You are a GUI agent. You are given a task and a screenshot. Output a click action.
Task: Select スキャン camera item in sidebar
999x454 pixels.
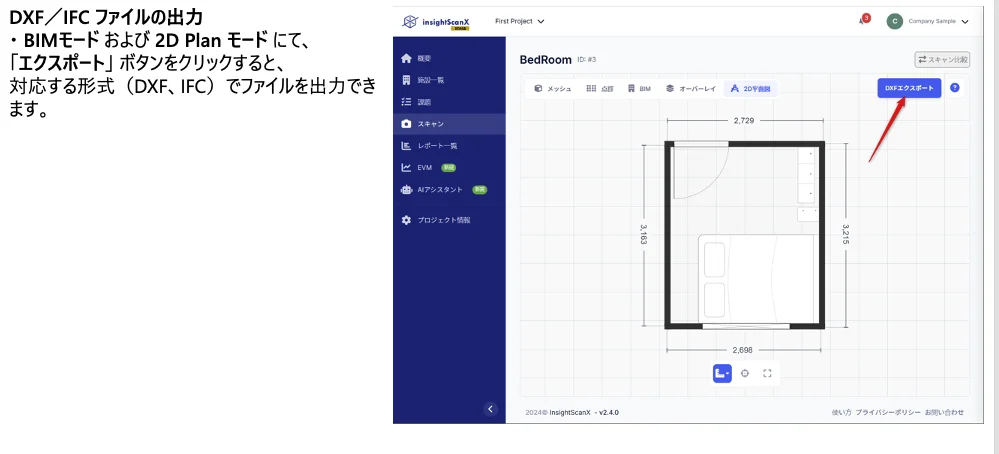click(449, 124)
